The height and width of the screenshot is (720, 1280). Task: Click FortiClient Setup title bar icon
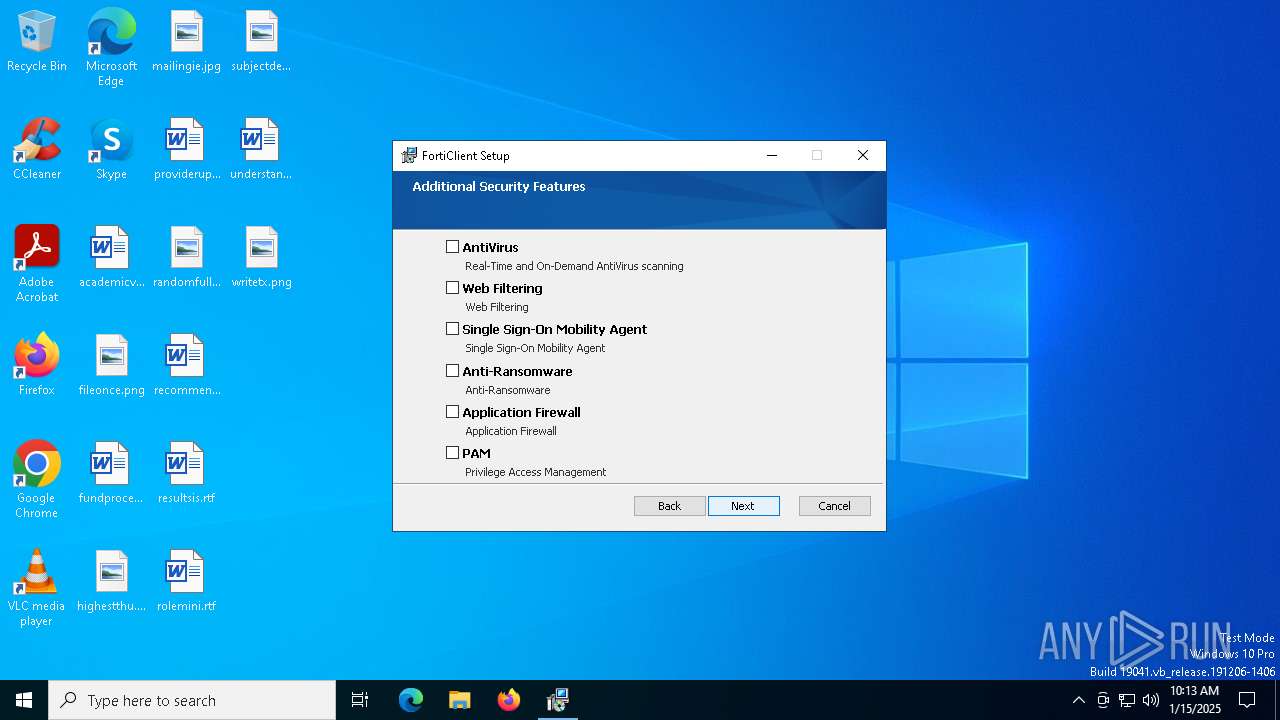click(x=408, y=155)
